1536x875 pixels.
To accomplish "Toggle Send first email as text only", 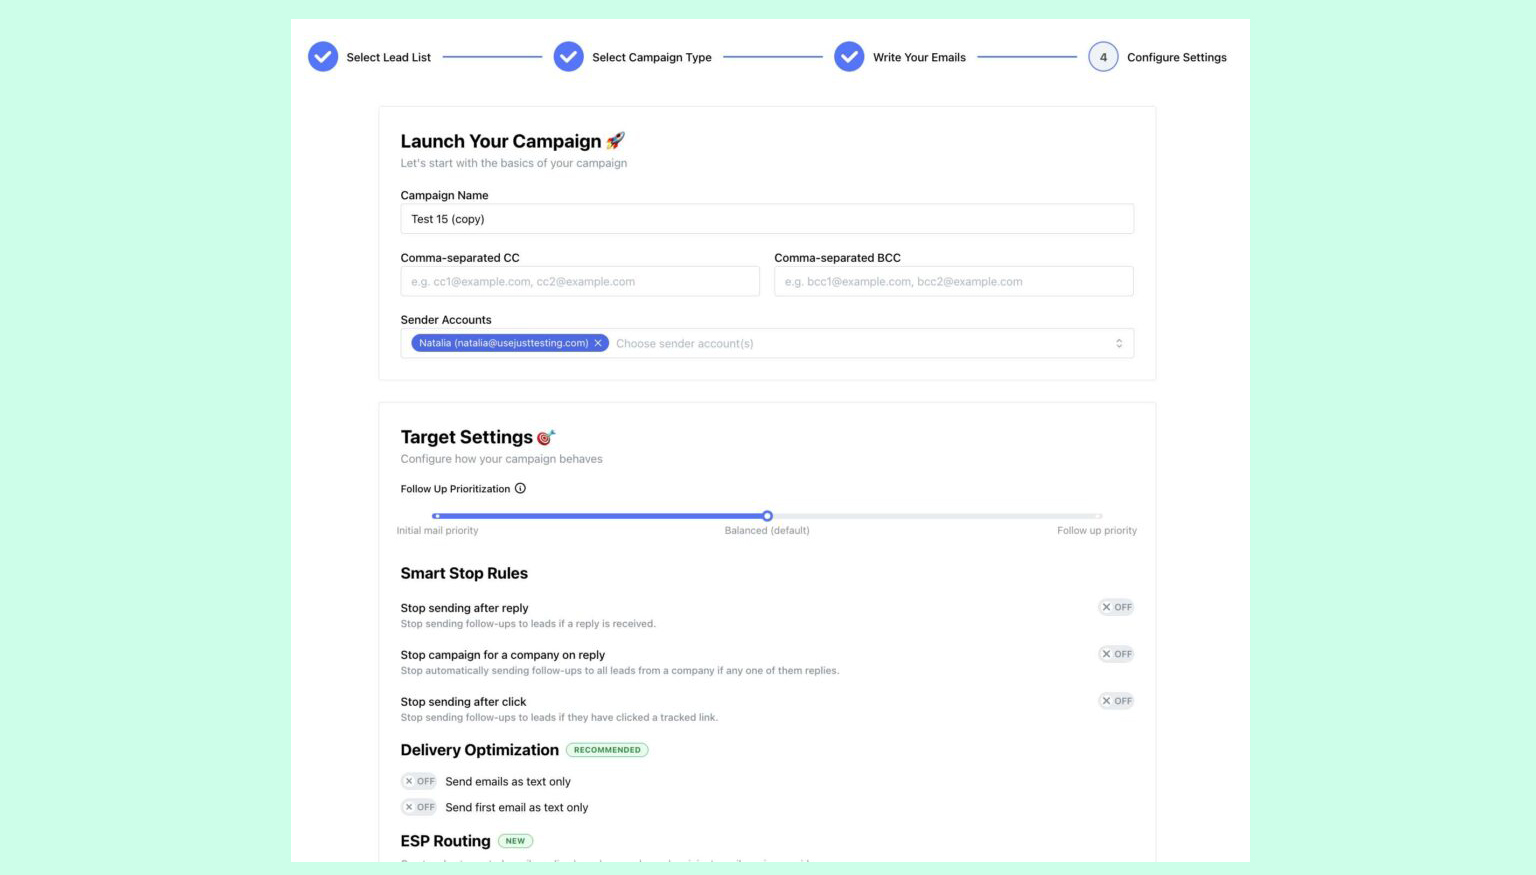I will click(419, 807).
